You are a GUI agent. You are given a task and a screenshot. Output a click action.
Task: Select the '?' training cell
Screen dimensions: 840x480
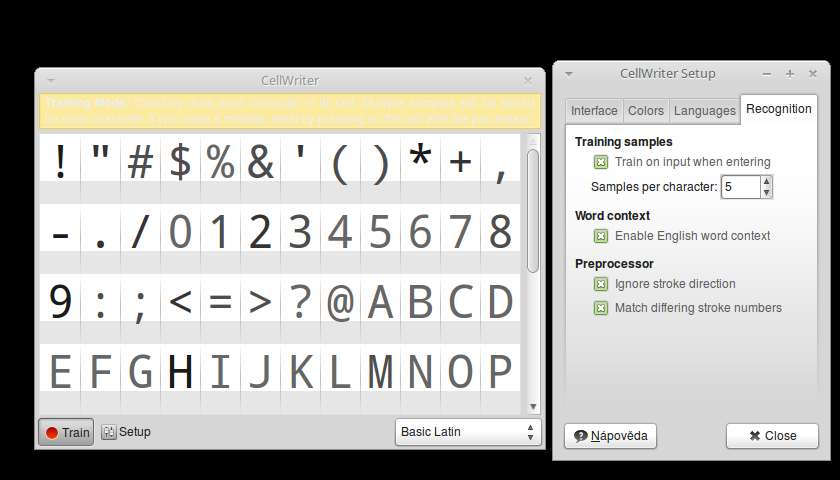tap(301, 307)
